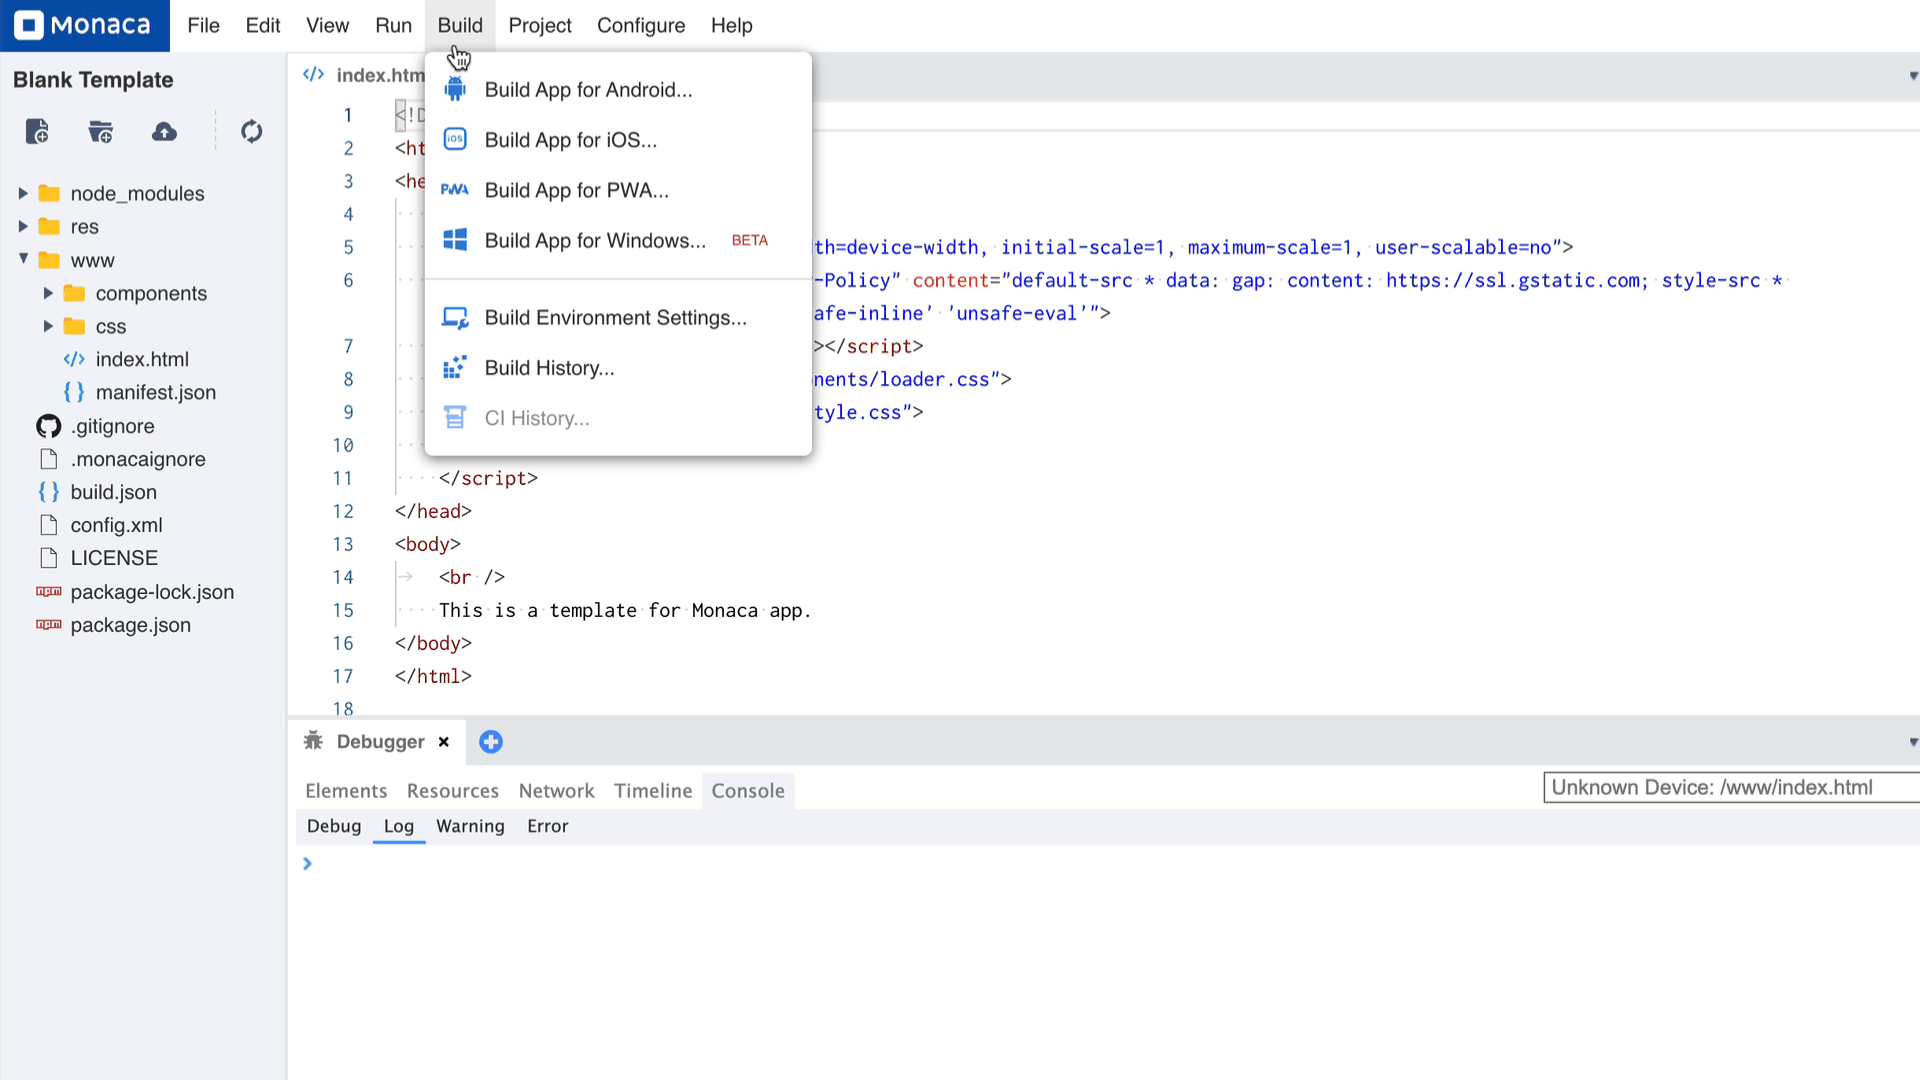Screen dimensions: 1920x1080
Task: Add a new panel tab with plus icon
Action: click(x=491, y=742)
